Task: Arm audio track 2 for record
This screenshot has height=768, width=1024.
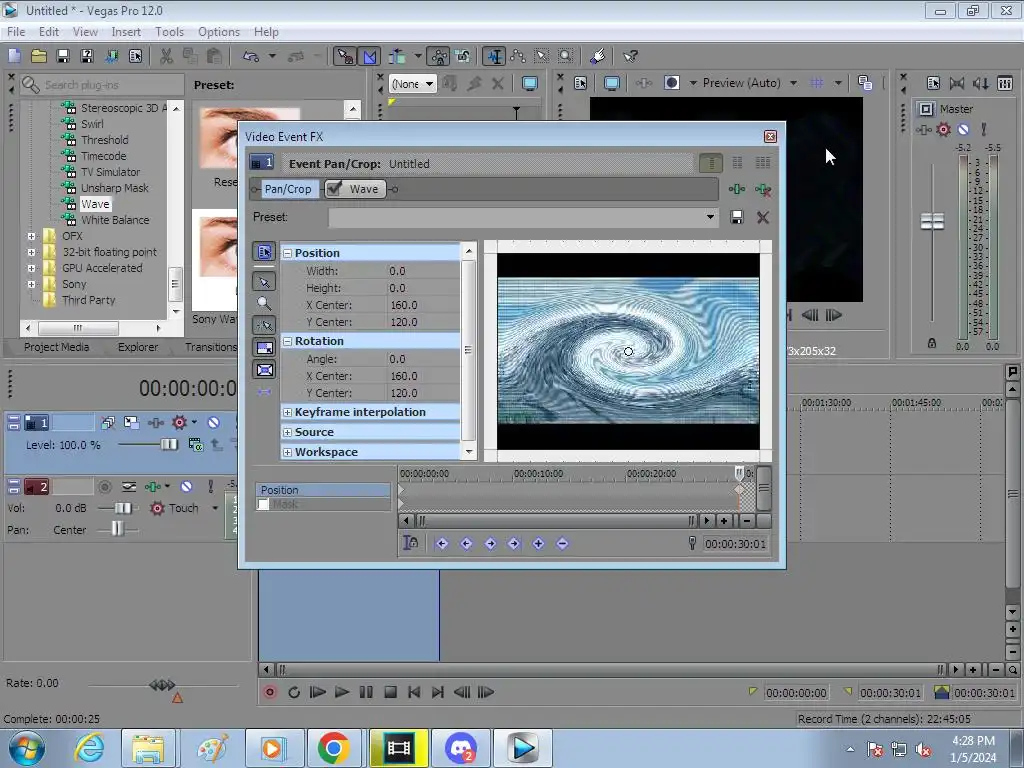Action: point(104,487)
